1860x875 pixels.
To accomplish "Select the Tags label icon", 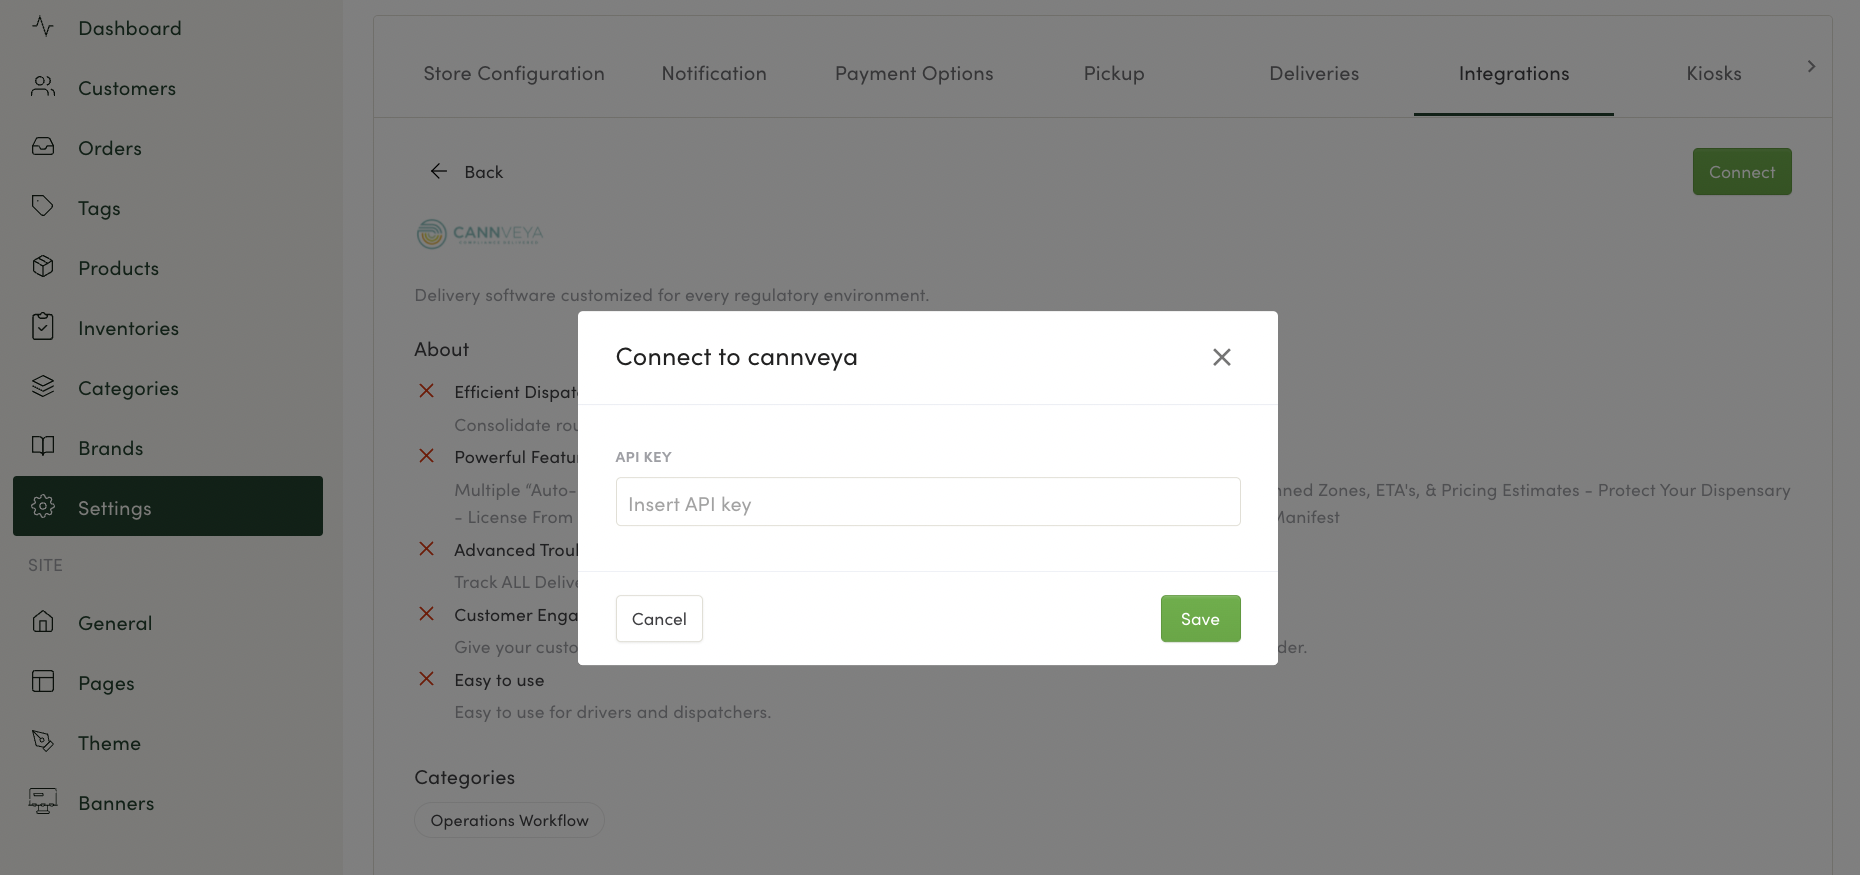I will (42, 207).
